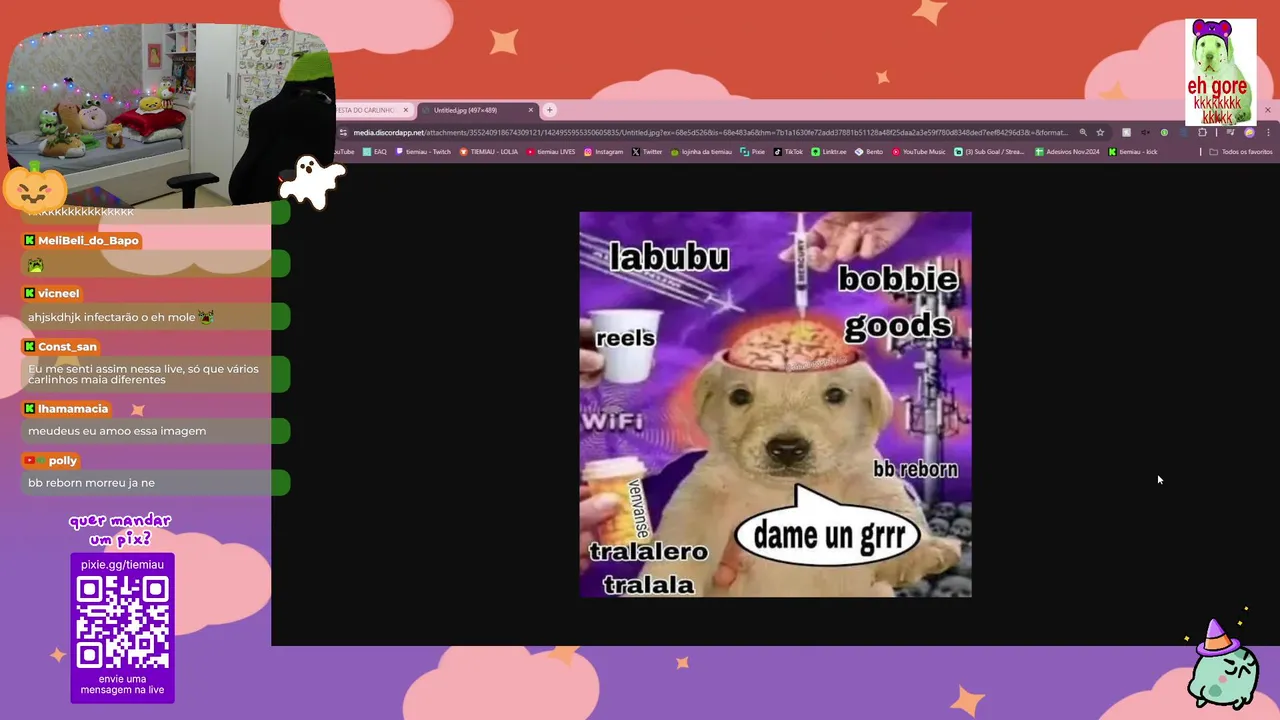Open the Bento bookmark
The width and height of the screenshot is (1280, 720).
869,152
